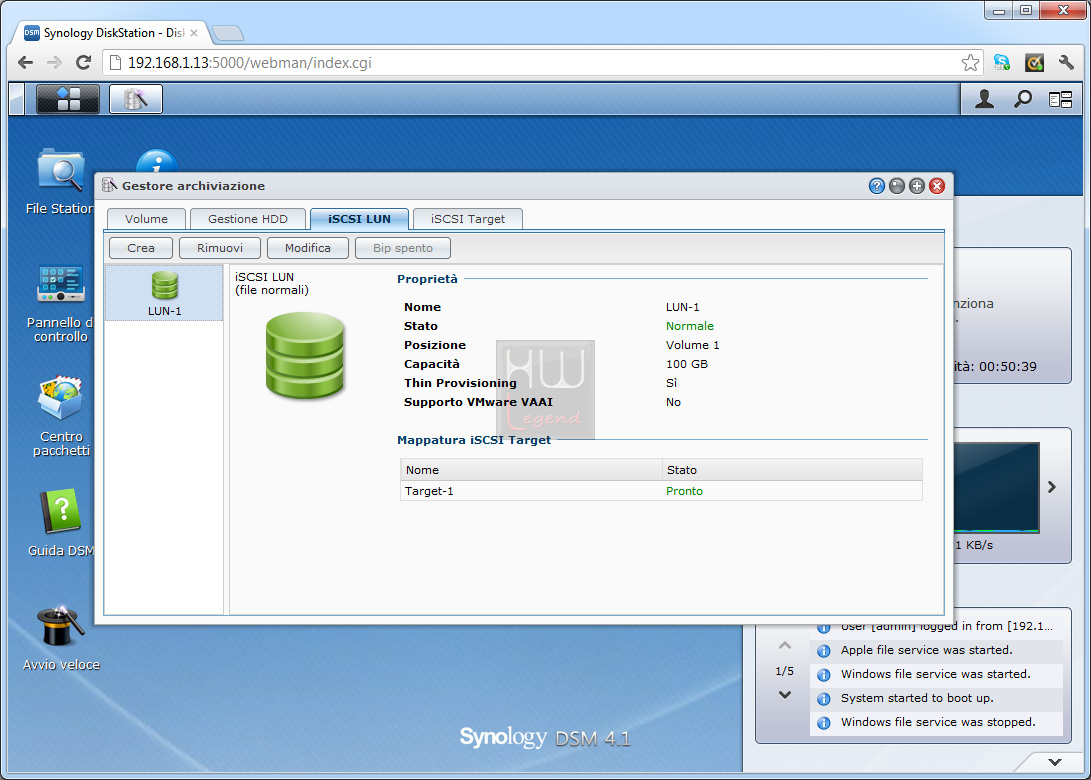Click the 1/5 page indicator in logs widget
Viewport: 1091px width, 780px height.
point(784,671)
